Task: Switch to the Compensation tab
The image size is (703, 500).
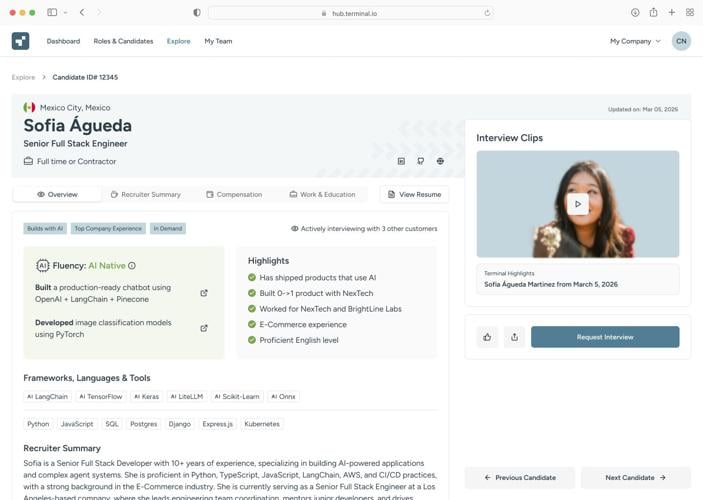Action: [234, 194]
